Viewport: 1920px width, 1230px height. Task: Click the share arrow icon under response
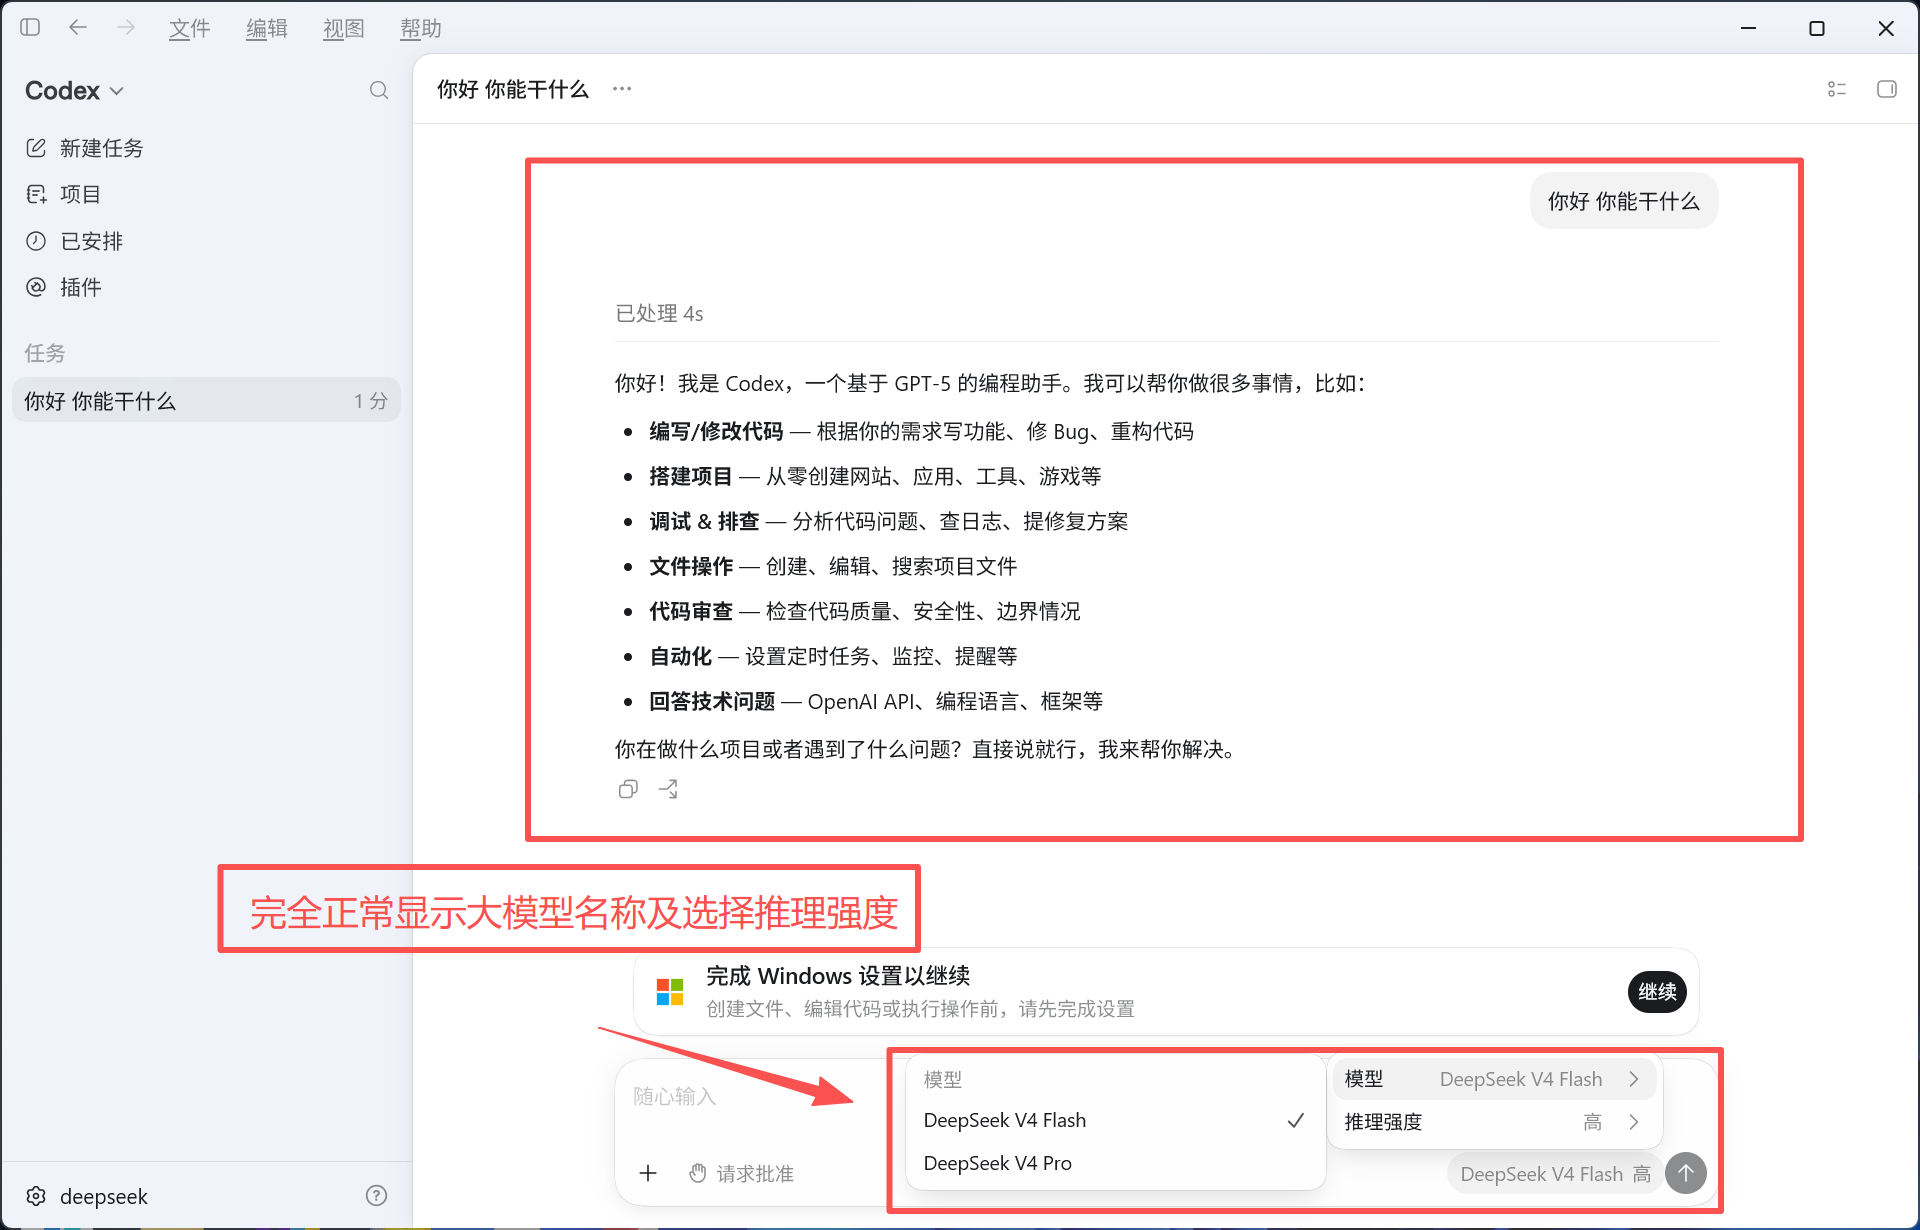669,790
